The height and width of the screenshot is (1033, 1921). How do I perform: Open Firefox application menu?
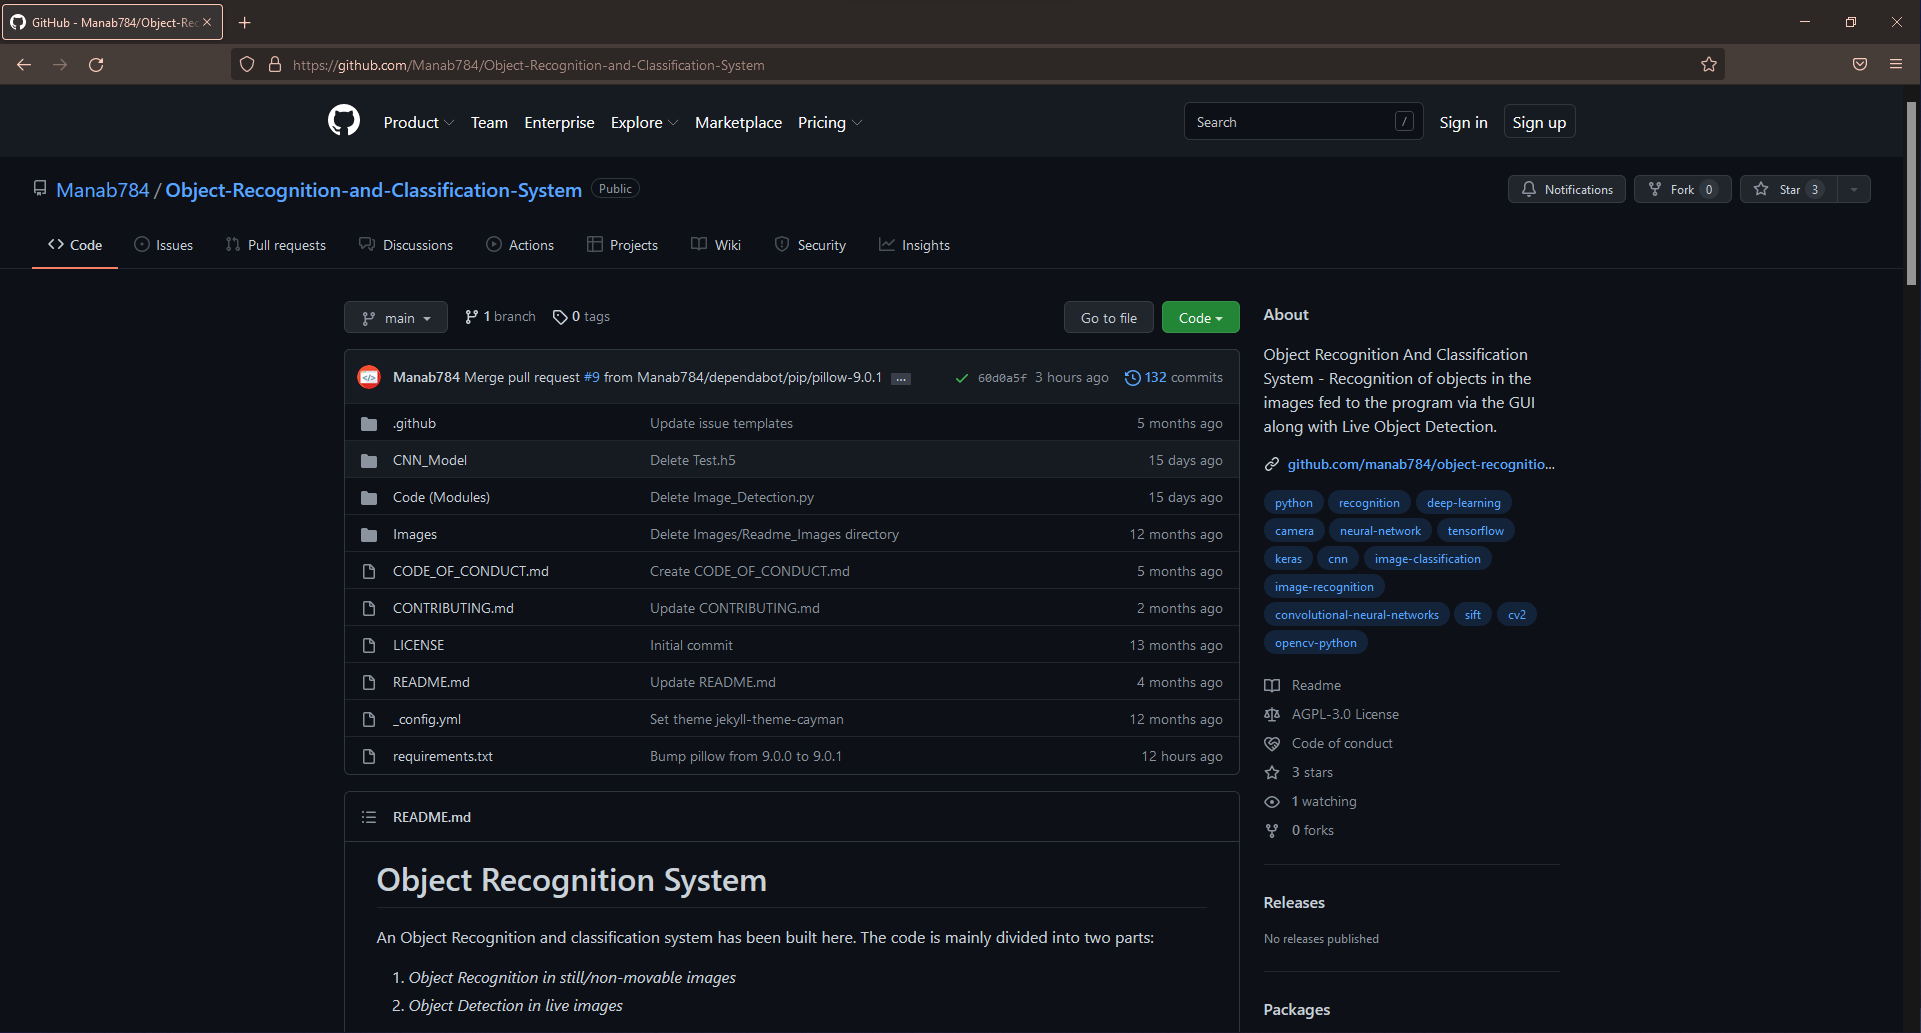point(1895,65)
